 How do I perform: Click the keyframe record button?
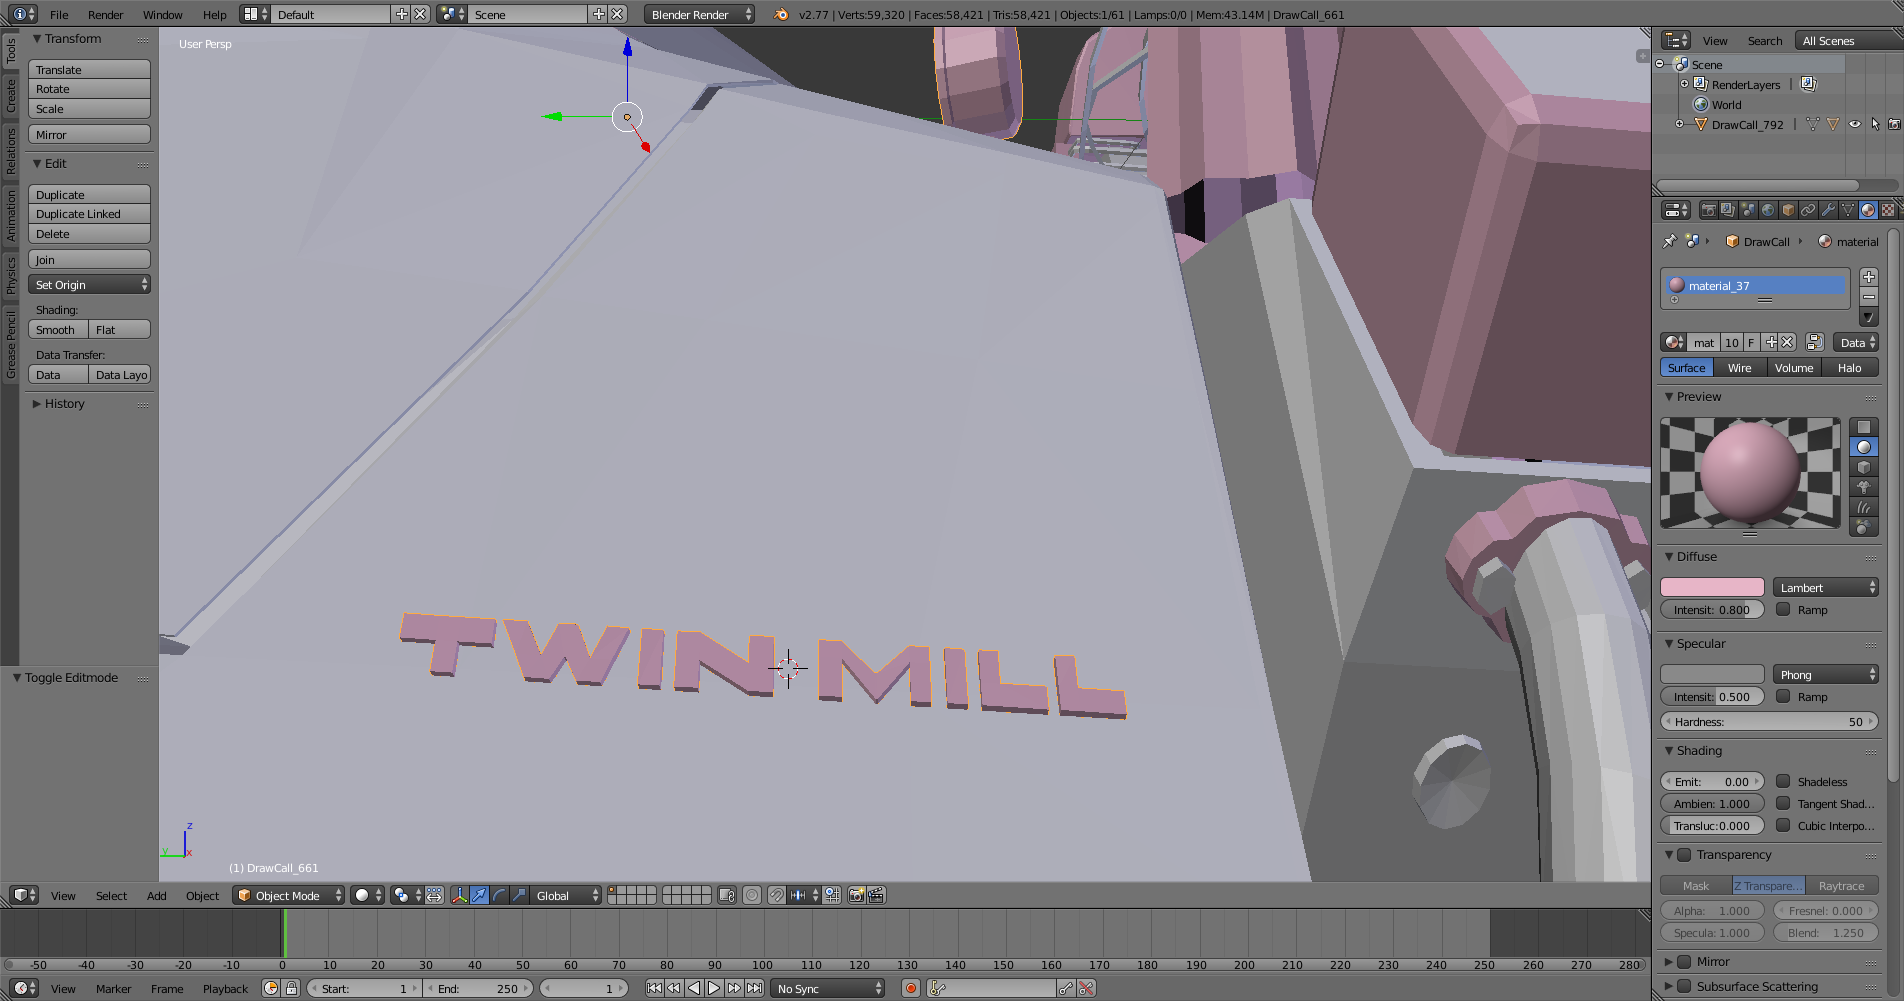[911, 988]
